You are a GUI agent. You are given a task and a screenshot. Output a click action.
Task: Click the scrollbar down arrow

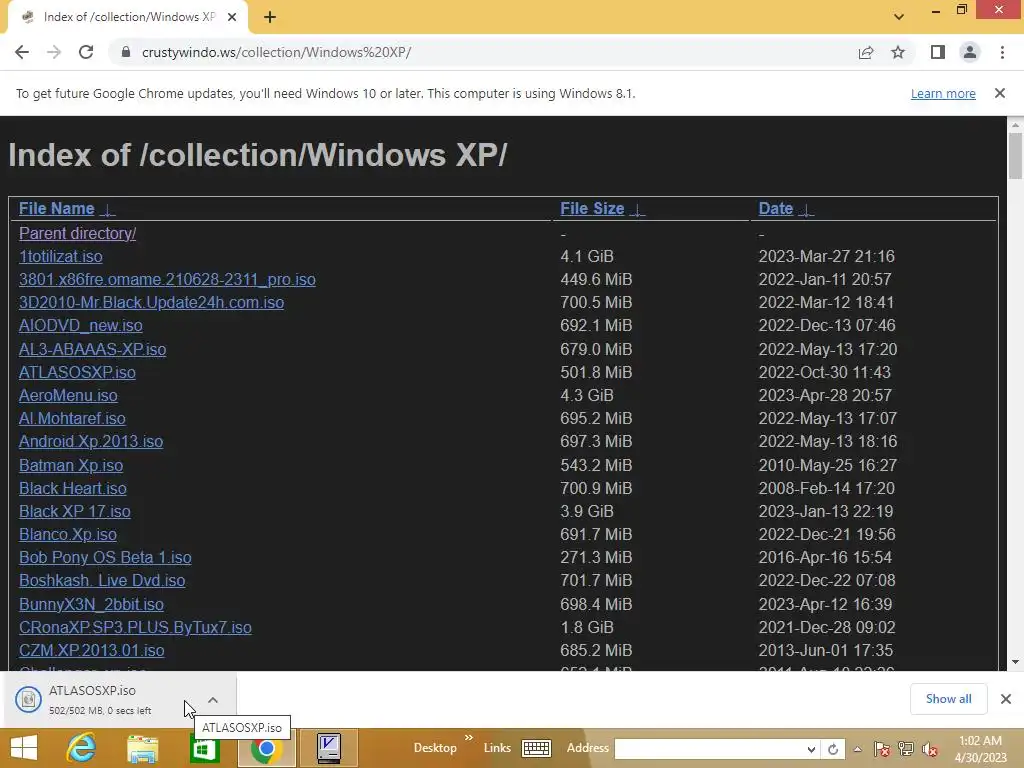click(x=1015, y=662)
